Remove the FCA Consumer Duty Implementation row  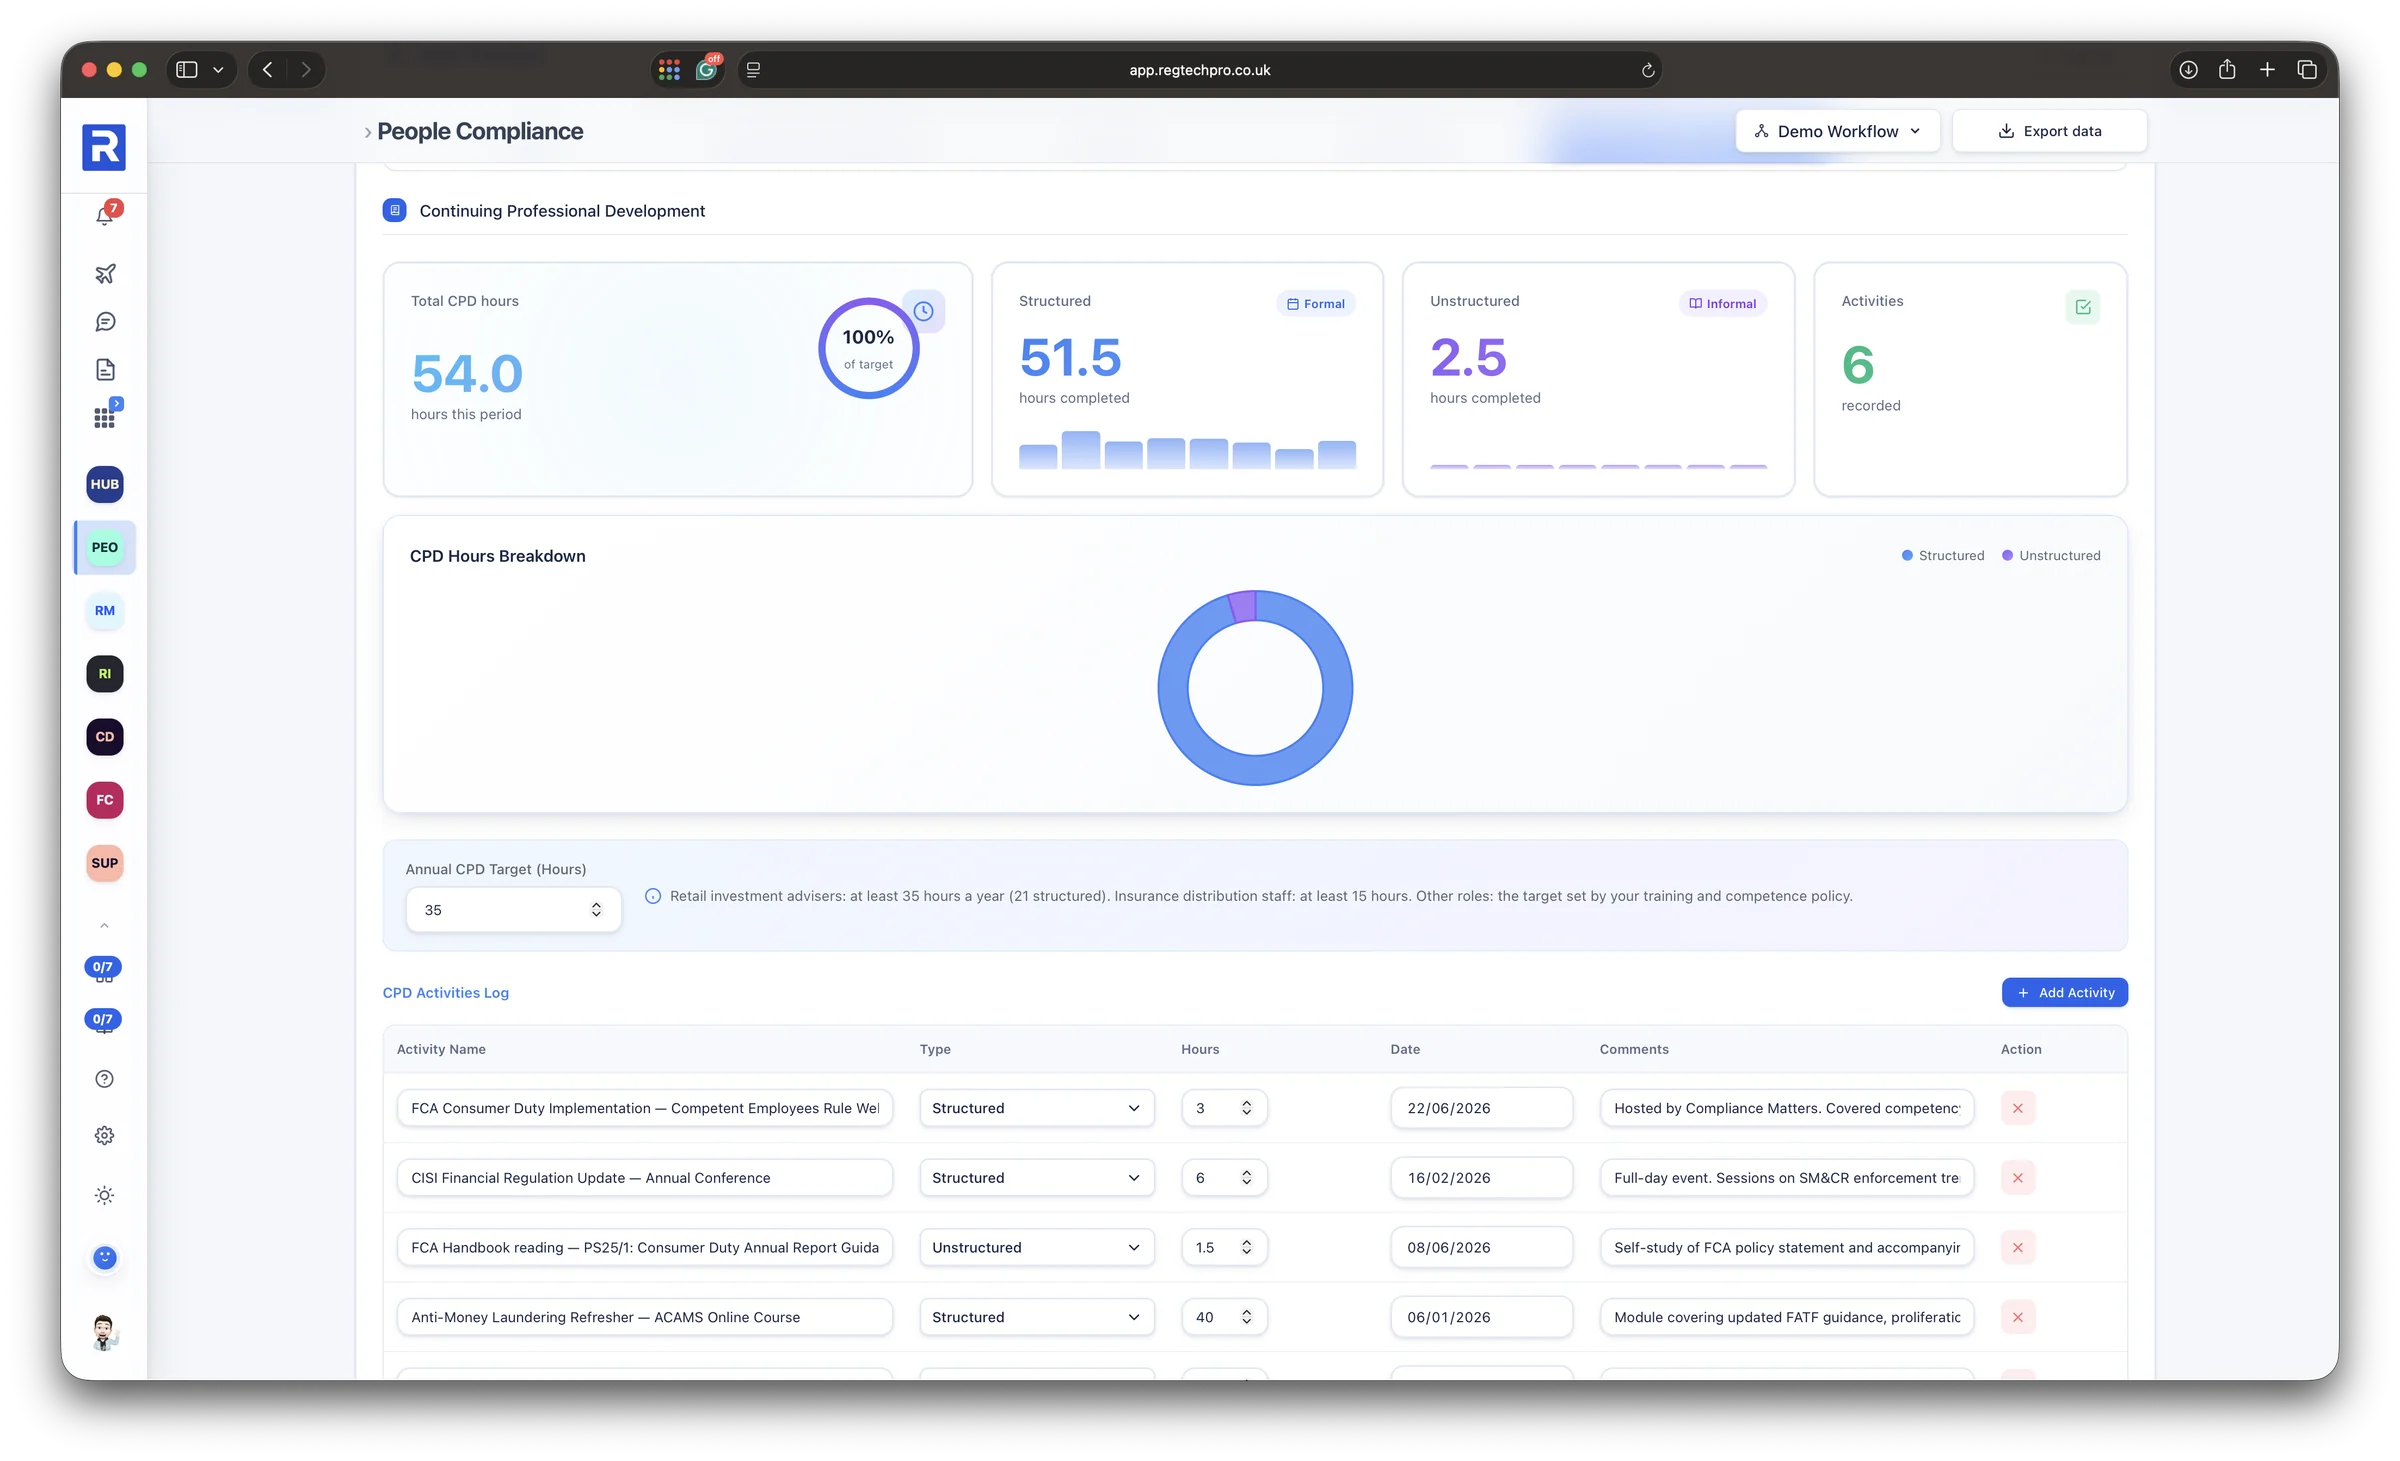pos(2018,1108)
